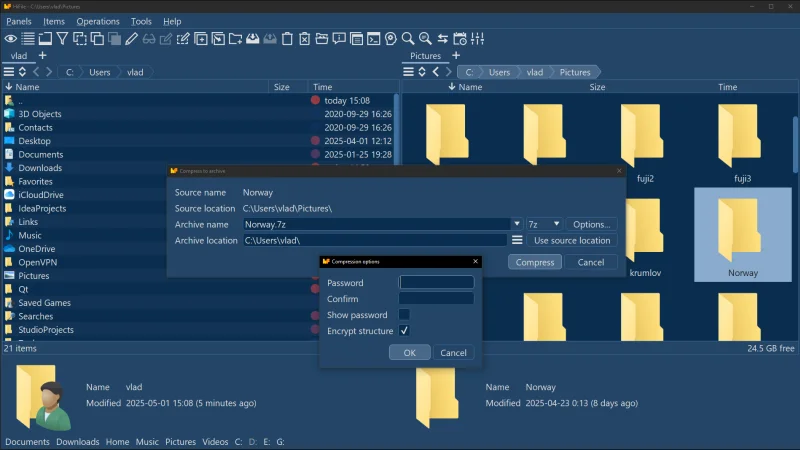Go back in right Pictures panel

tap(436, 72)
